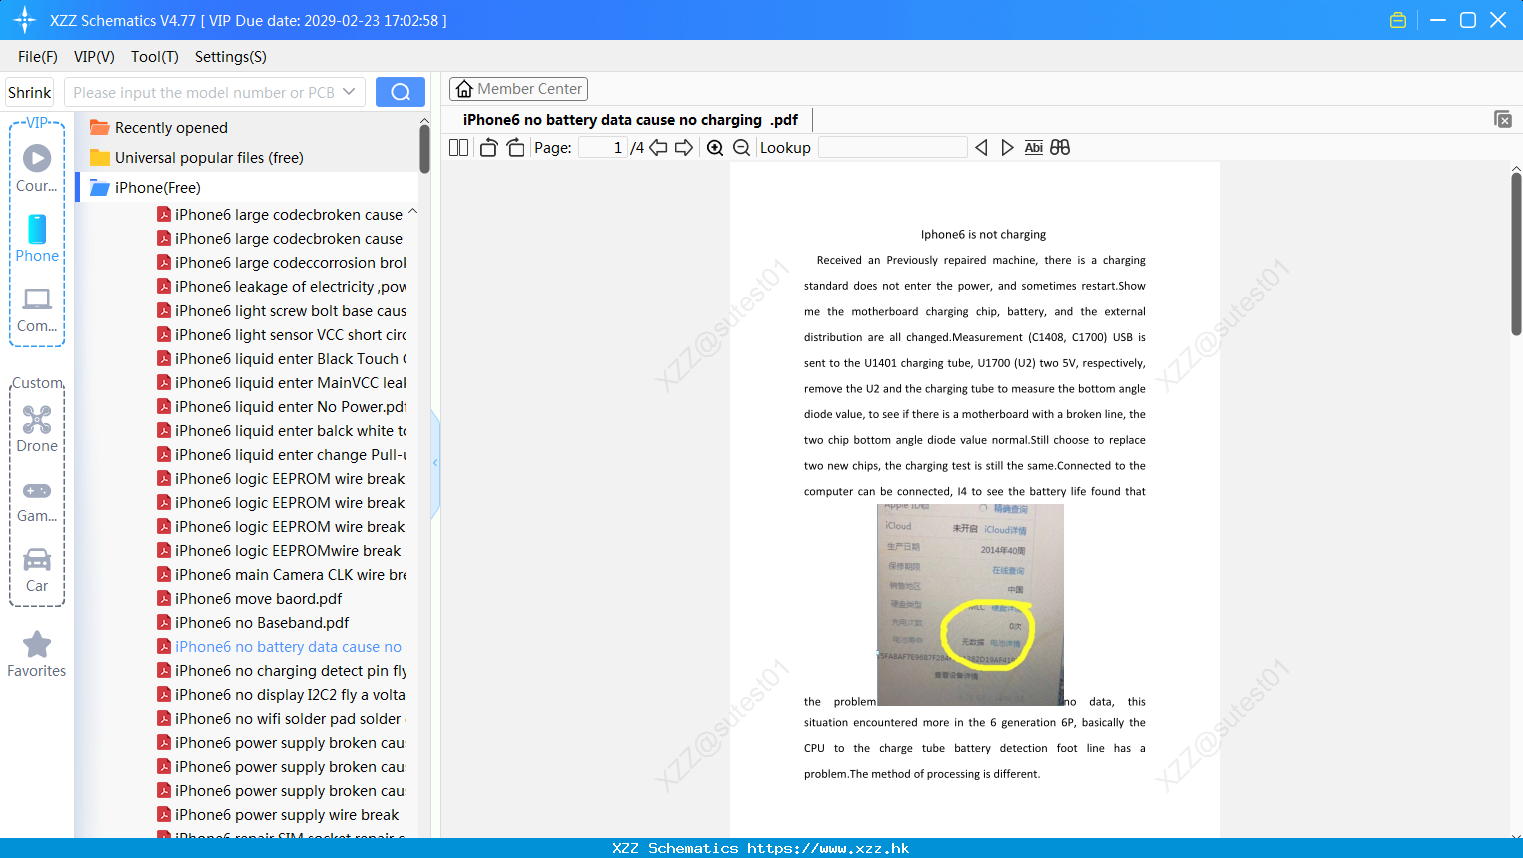Viewport: 1523px width, 858px height.
Task: Open iPhone6 no charging detect pin file
Action: coord(282,671)
